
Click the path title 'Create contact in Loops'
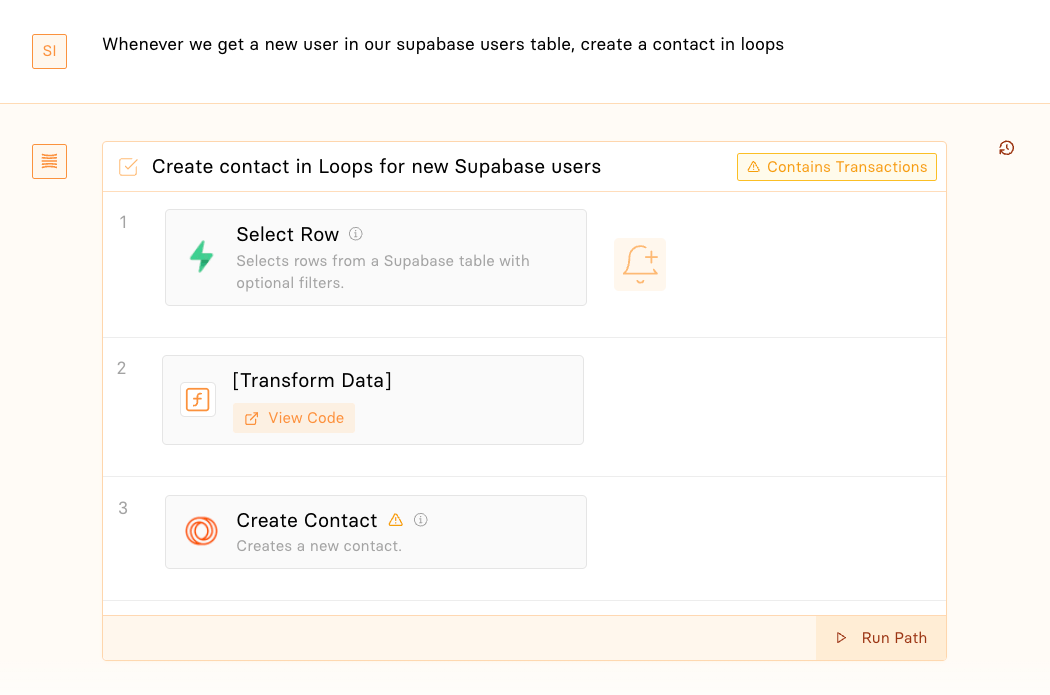tap(376, 167)
